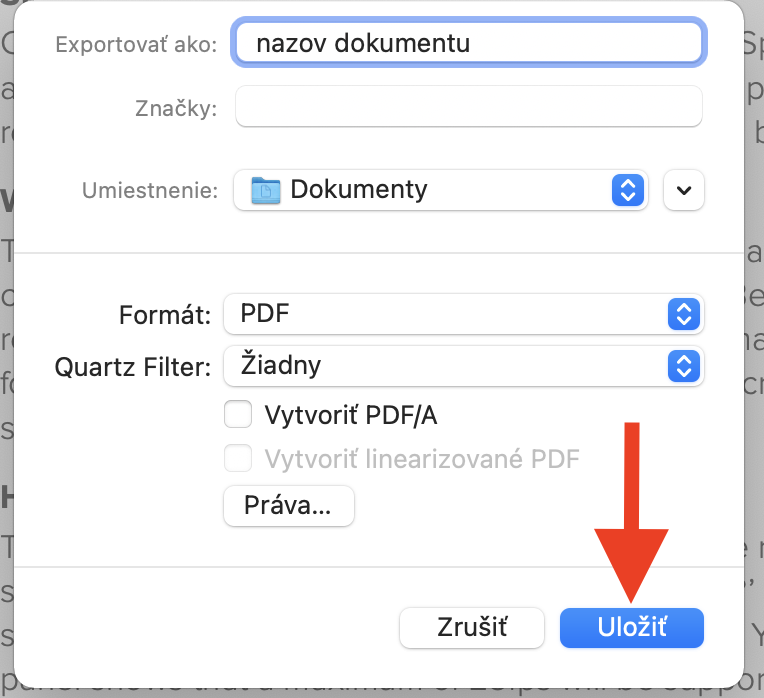The height and width of the screenshot is (698, 764).
Task: Click the red arrow pointing at Uložiť
Action: (631, 500)
